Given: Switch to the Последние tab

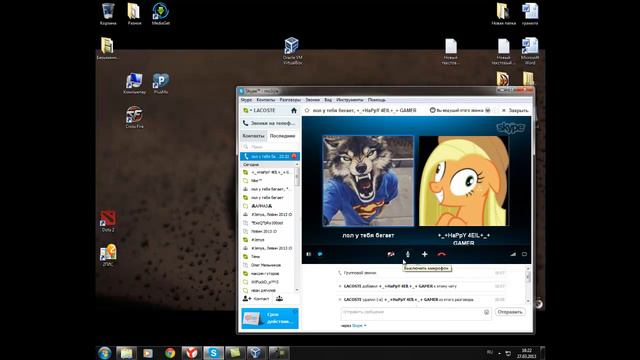Looking at the screenshot, I should pos(282,136).
